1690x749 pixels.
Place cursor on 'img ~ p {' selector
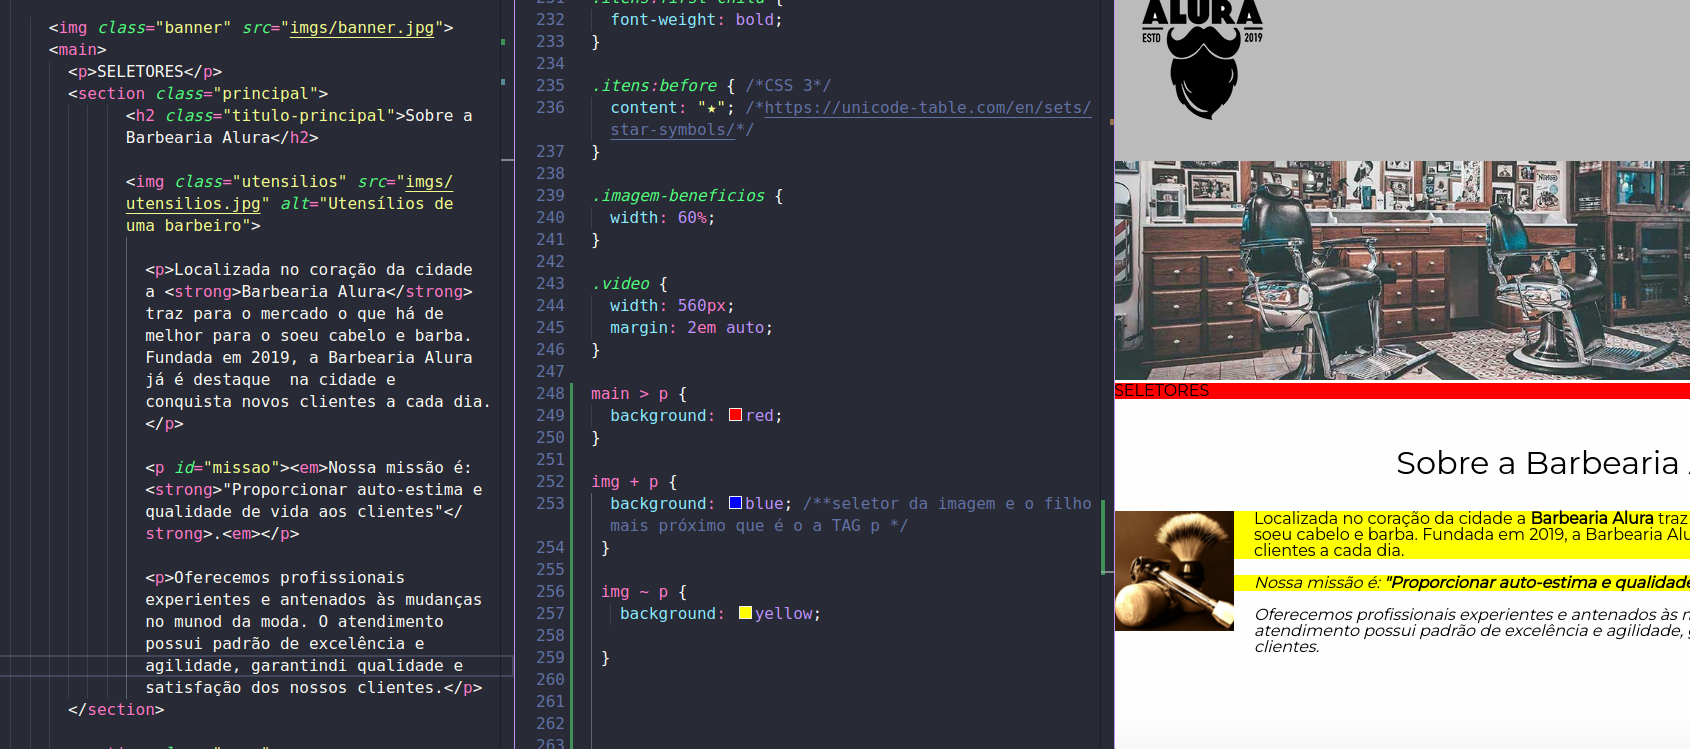(643, 592)
